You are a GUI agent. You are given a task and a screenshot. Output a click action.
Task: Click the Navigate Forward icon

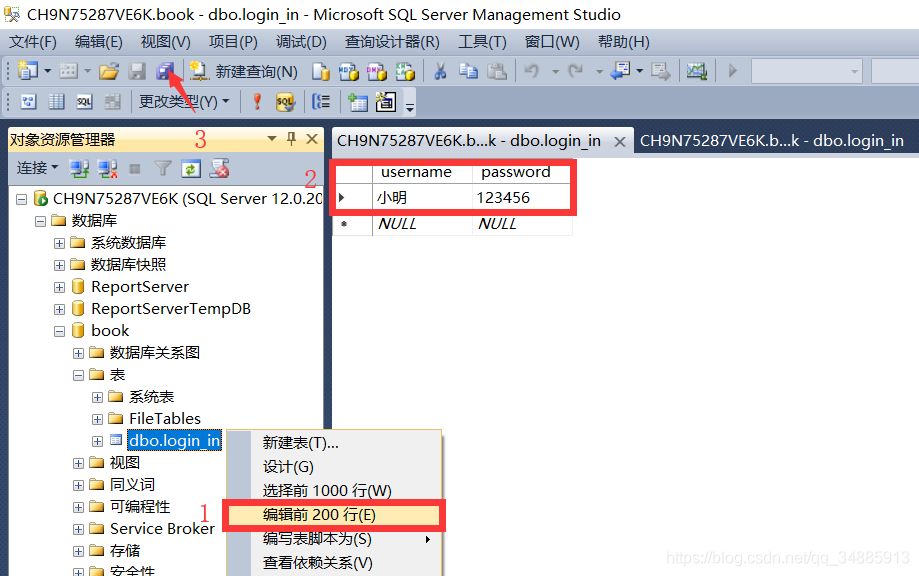[661, 71]
